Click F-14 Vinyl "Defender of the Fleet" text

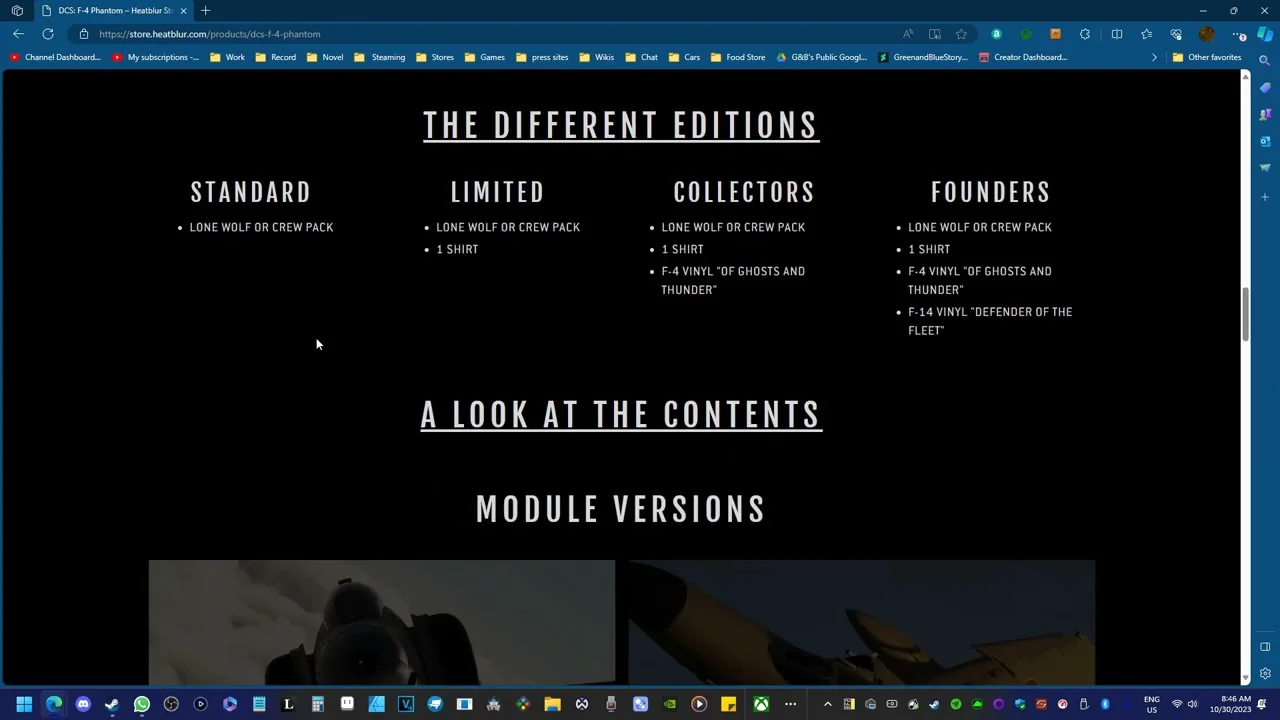[990, 321]
